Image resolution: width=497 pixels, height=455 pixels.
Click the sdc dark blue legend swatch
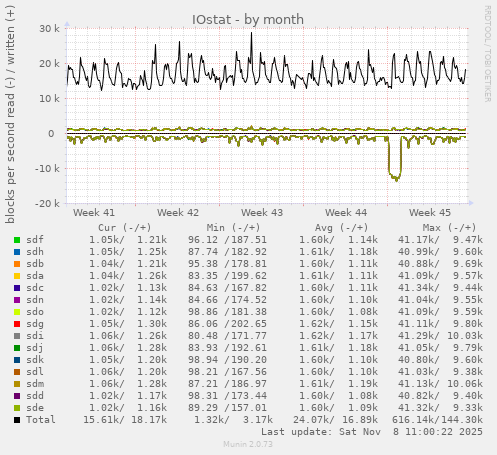[x=17, y=288]
